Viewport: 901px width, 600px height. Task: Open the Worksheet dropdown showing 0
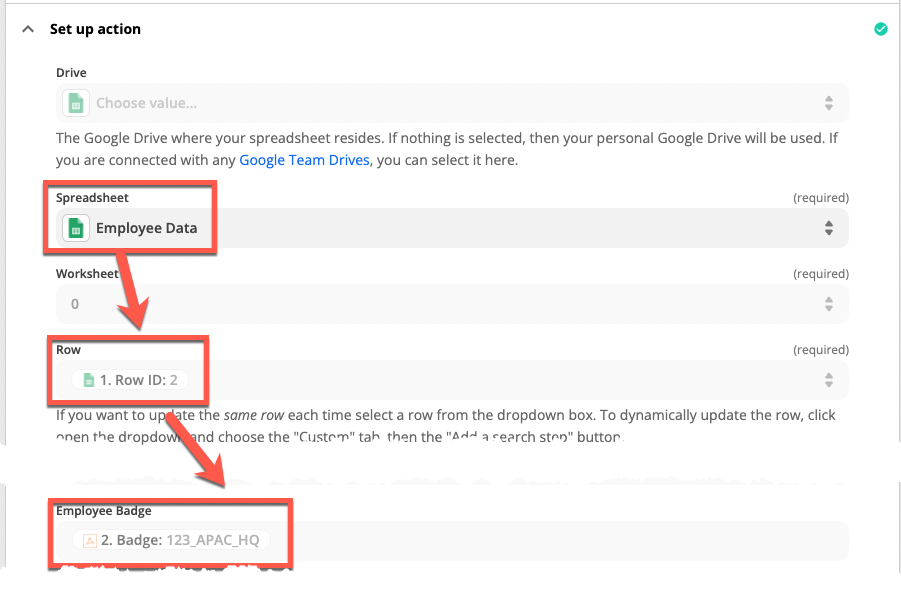440,303
